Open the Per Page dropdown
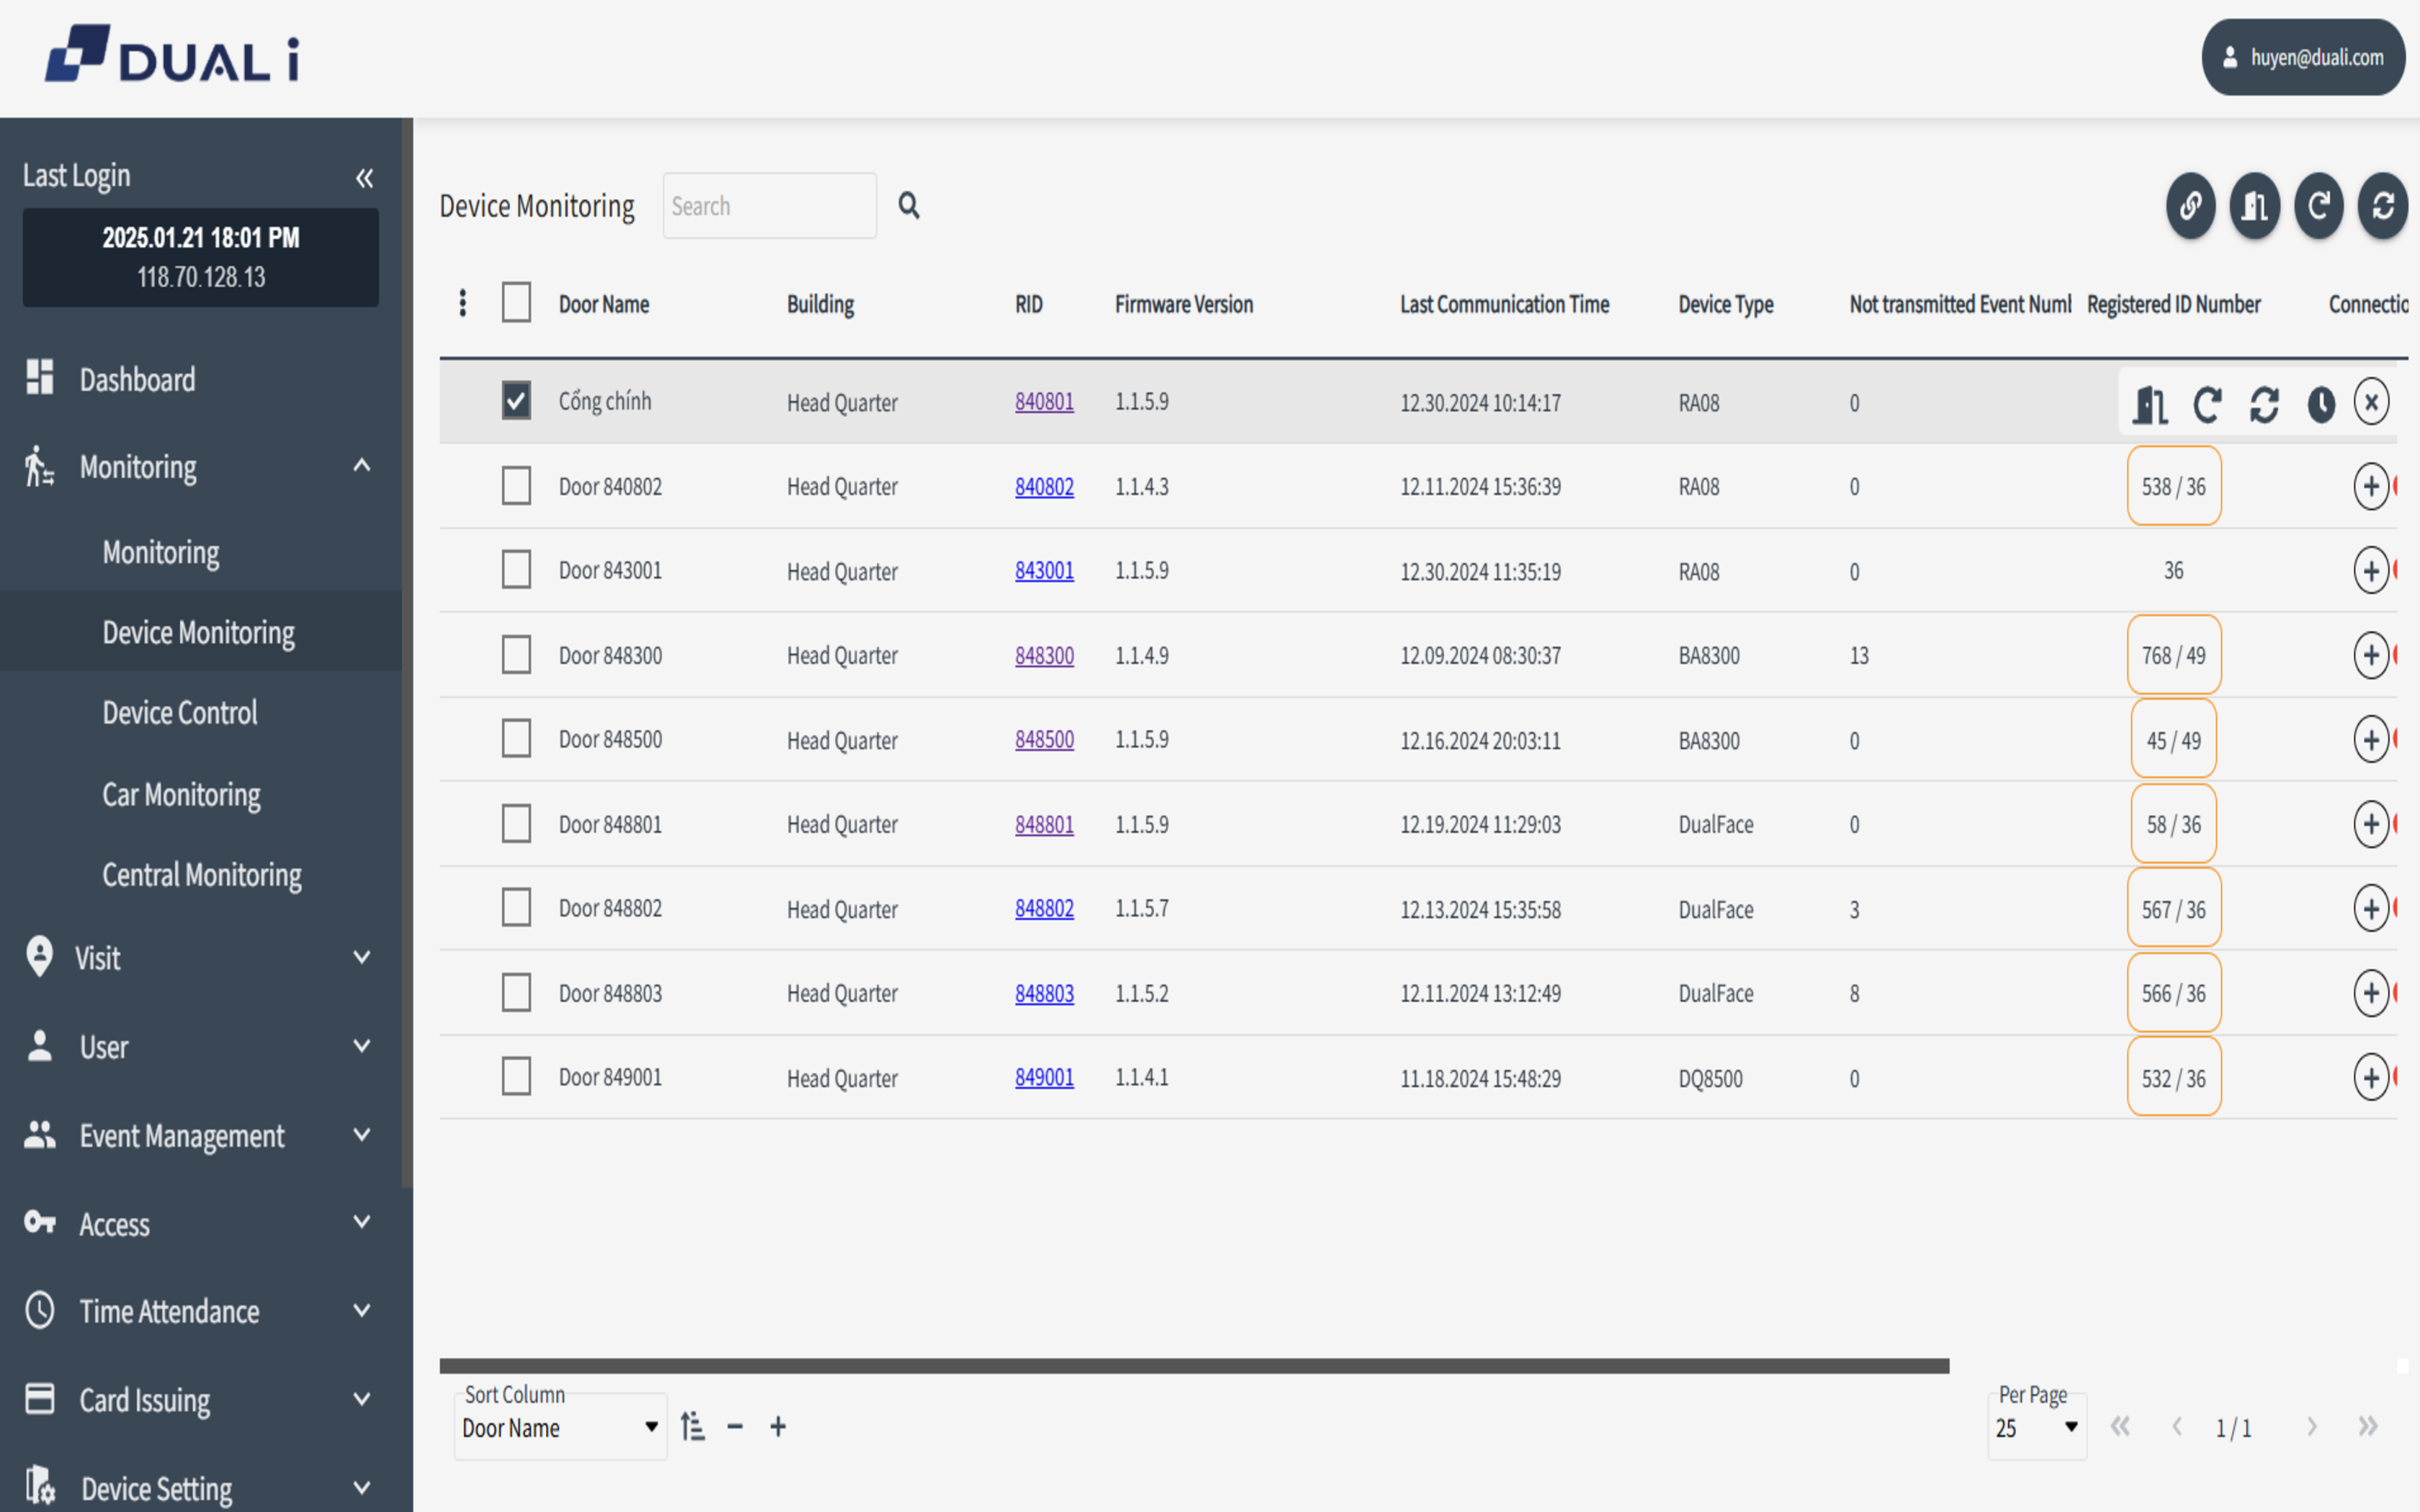Image resolution: width=2420 pixels, height=1512 pixels. 2037,1428
